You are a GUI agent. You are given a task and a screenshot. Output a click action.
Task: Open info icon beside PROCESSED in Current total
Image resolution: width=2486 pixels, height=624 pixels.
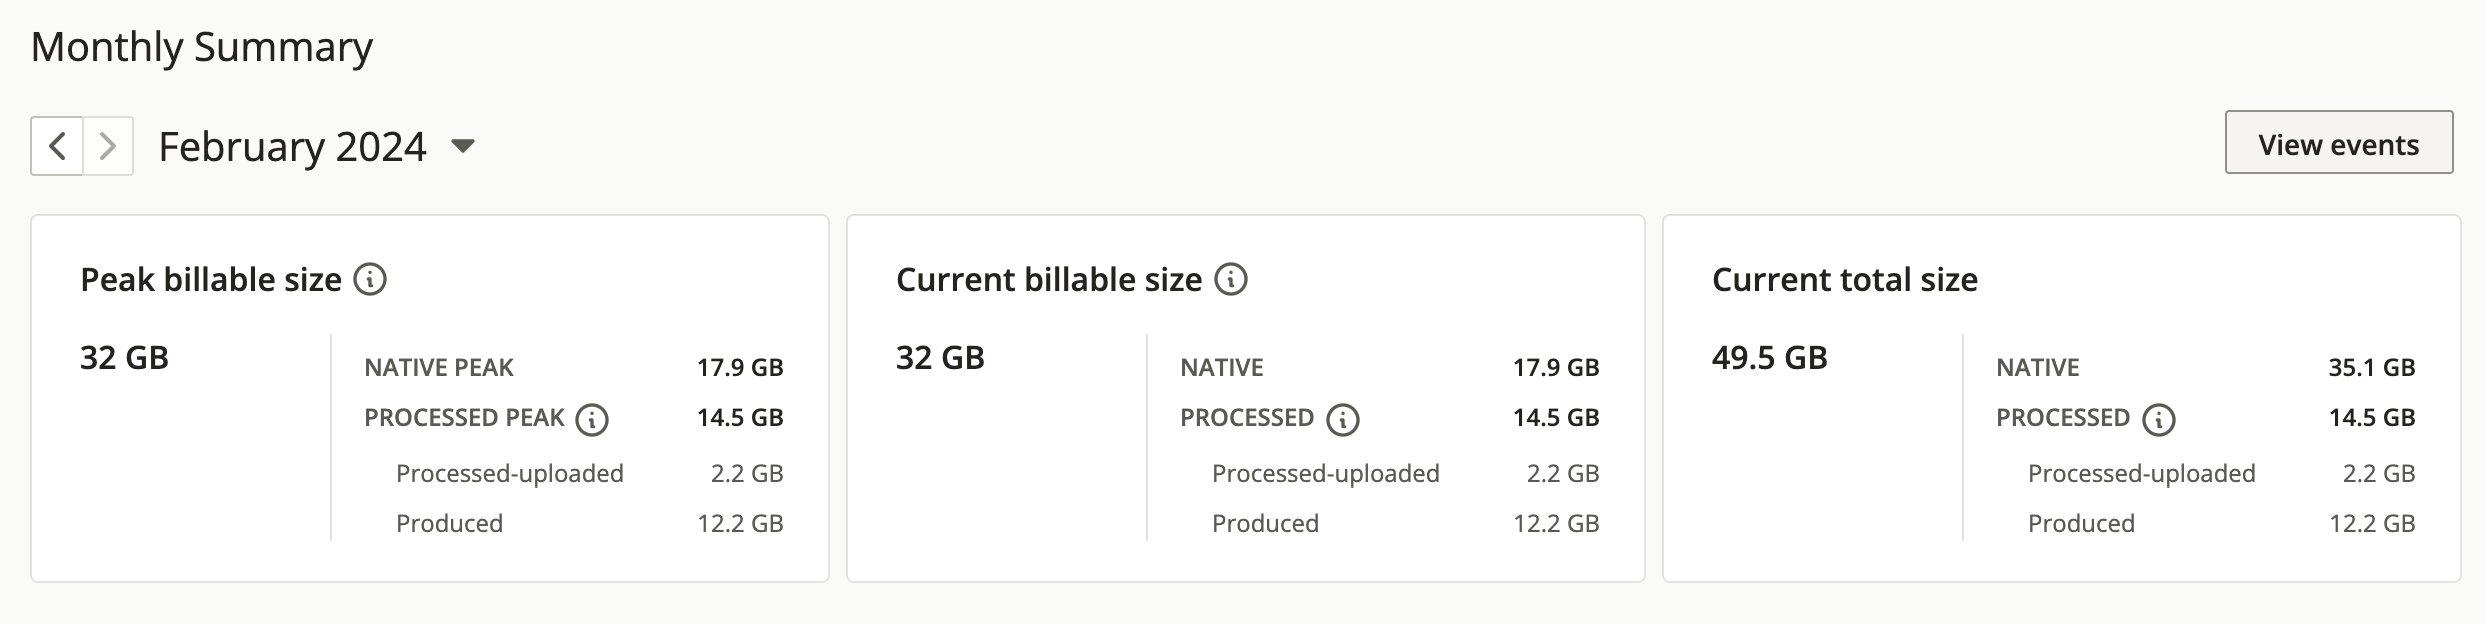pos(2158,420)
